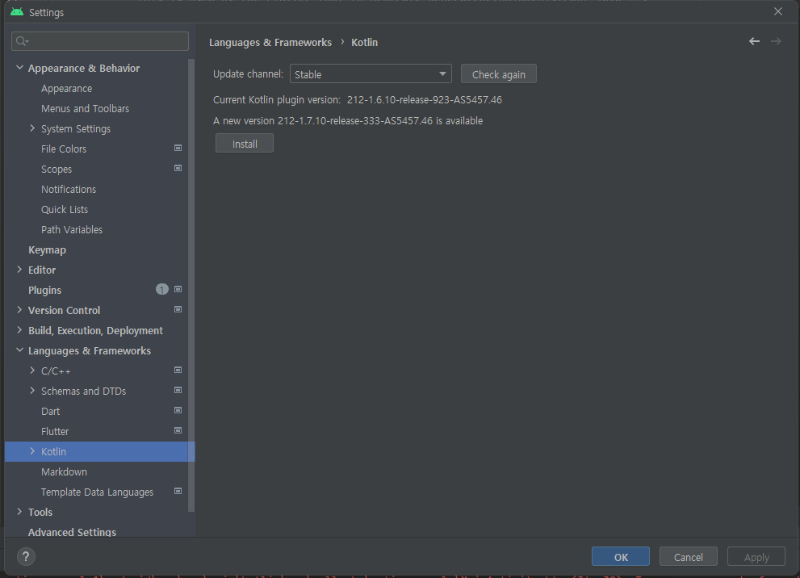The height and width of the screenshot is (578, 800).
Task: Expand the Version Control section
Action: (19, 310)
